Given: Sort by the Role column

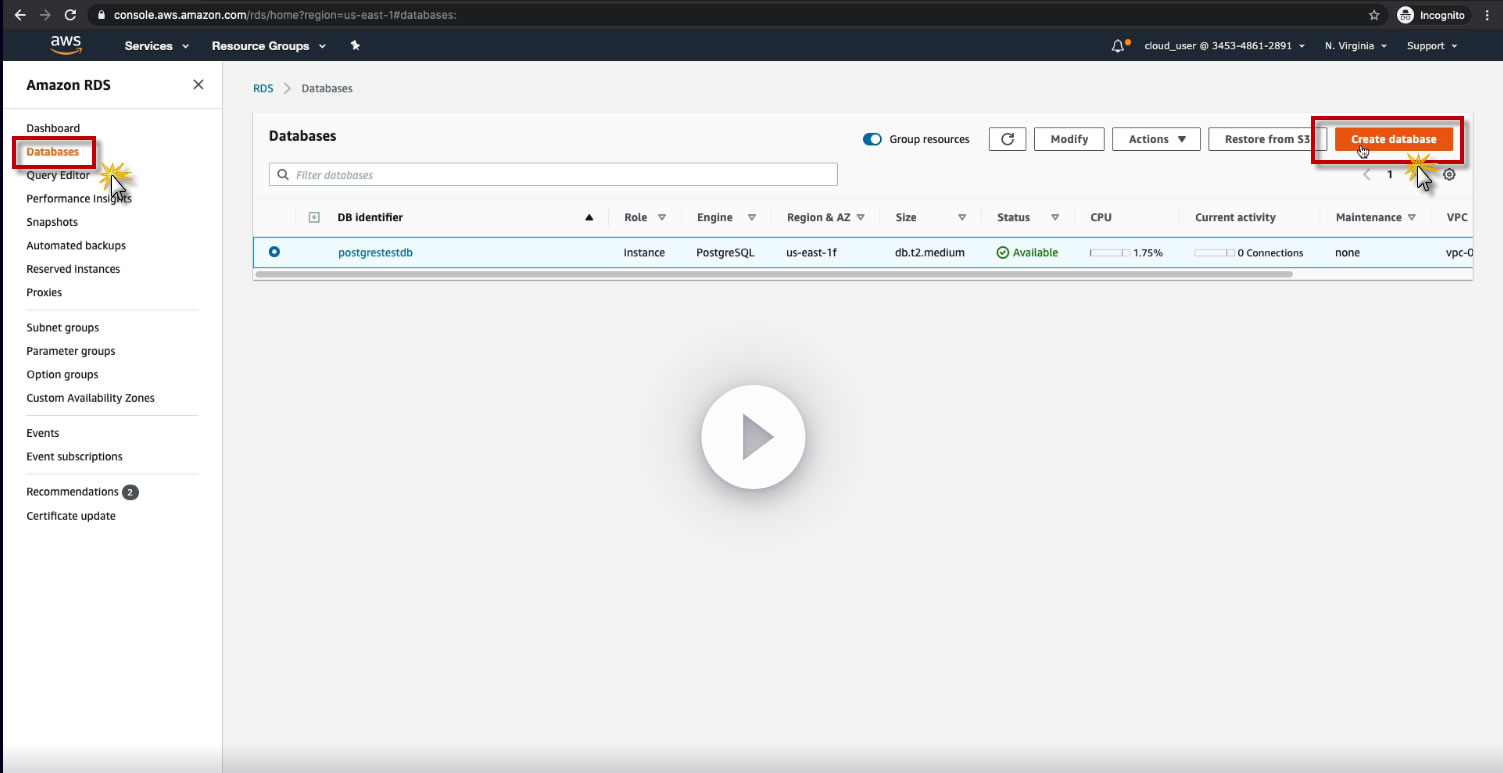Looking at the screenshot, I should pyautogui.click(x=662, y=217).
